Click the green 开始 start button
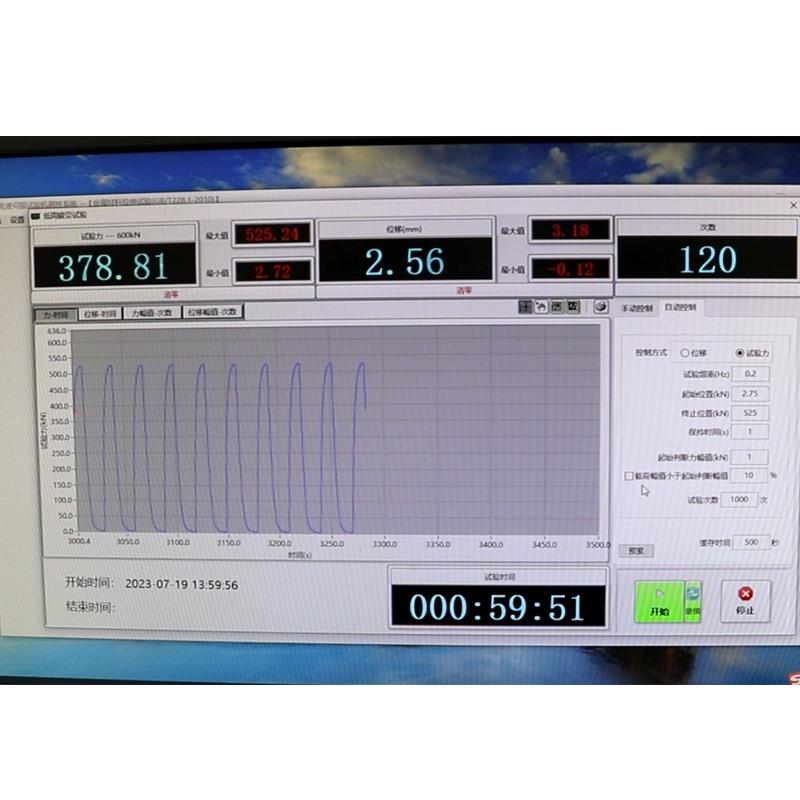Screen dimensions: 800x800 (659, 602)
